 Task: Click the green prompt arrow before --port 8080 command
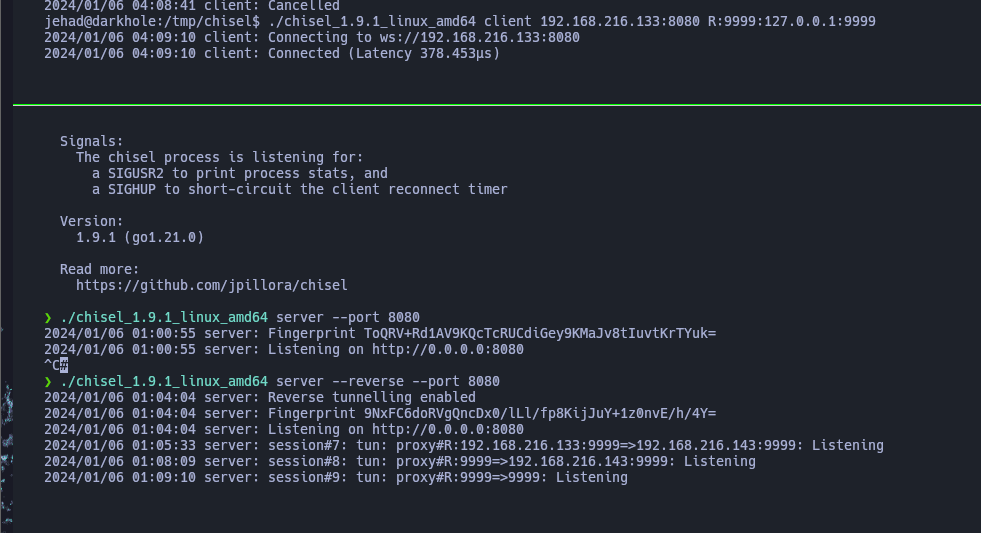click(x=48, y=317)
